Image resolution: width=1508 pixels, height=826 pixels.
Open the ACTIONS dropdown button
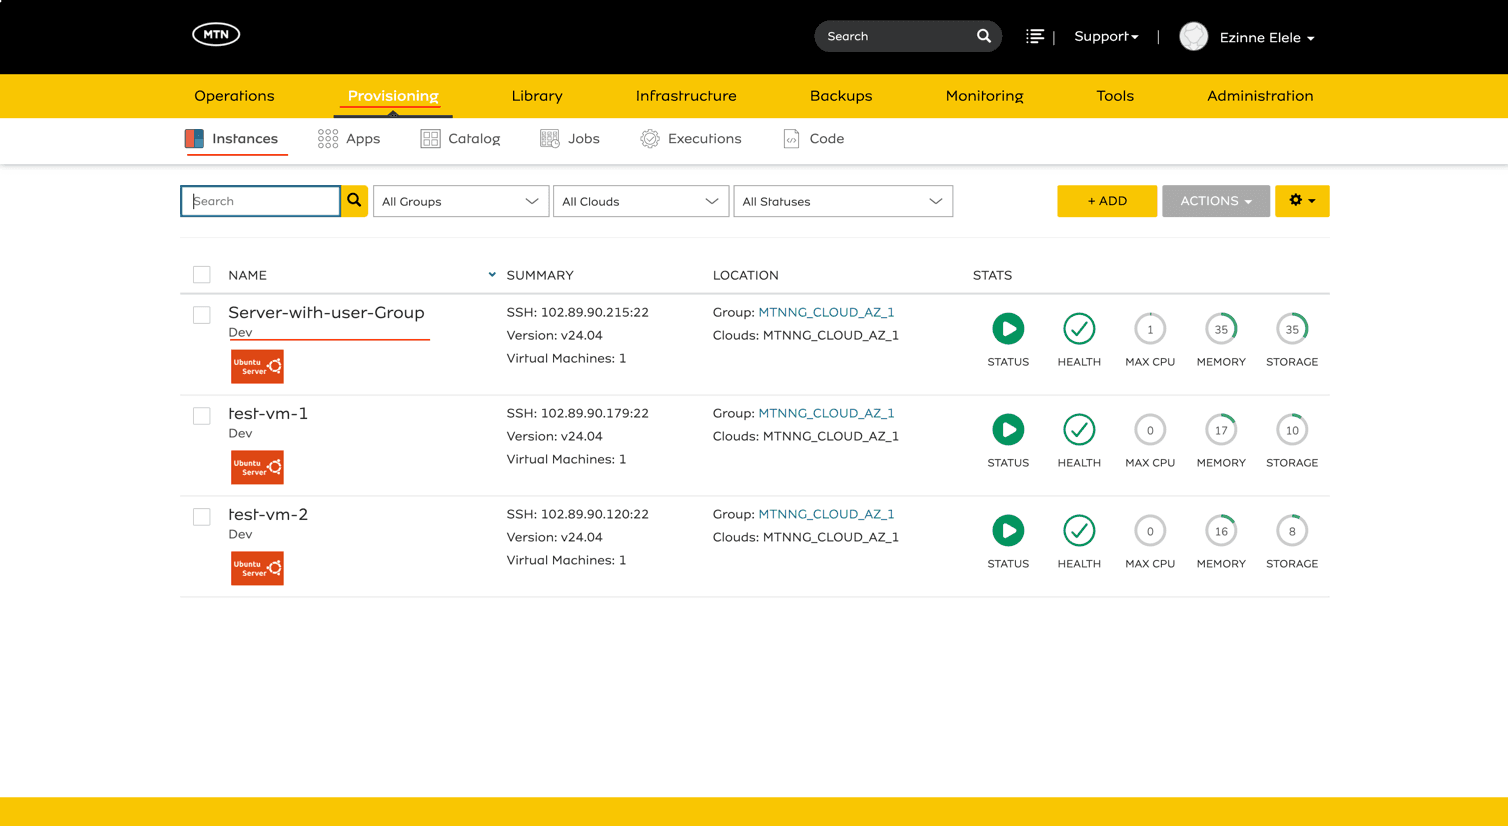[1216, 201]
